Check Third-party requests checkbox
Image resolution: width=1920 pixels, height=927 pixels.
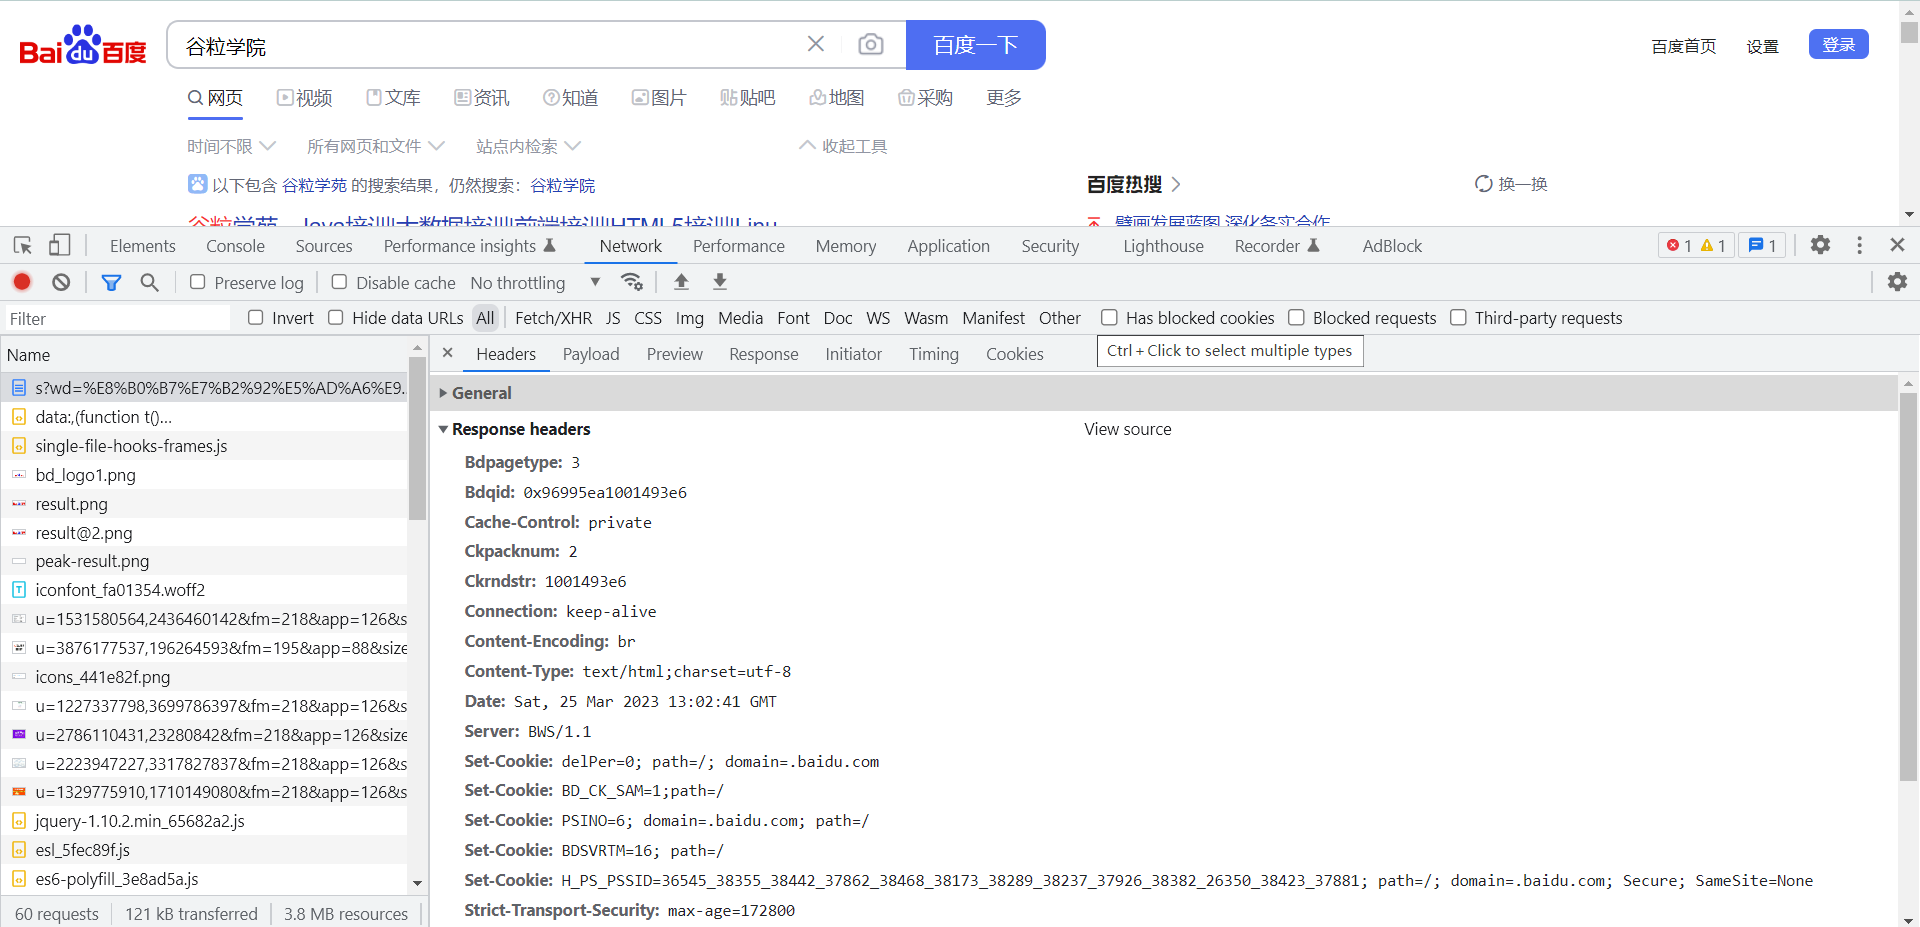(x=1458, y=317)
